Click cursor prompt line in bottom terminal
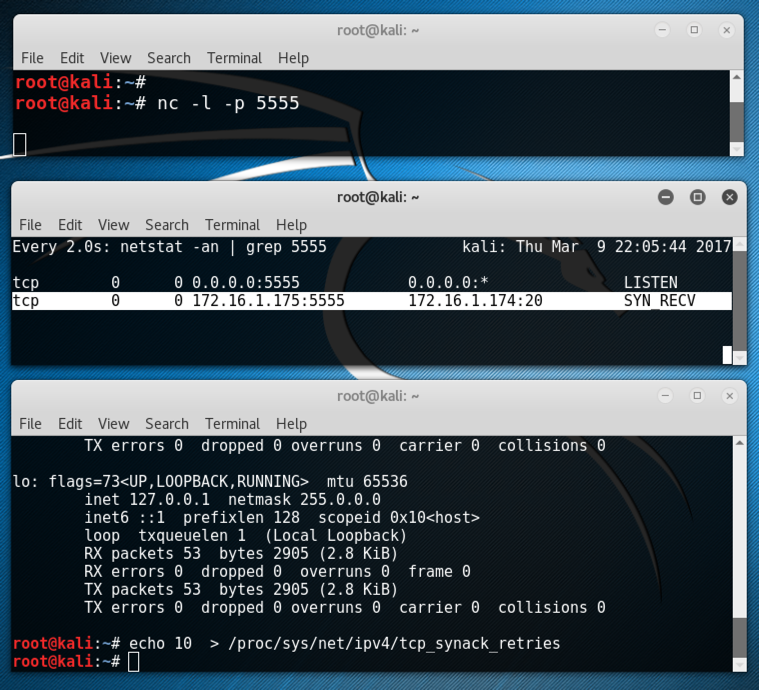Viewport: 759px width, 690px height. 76,662
